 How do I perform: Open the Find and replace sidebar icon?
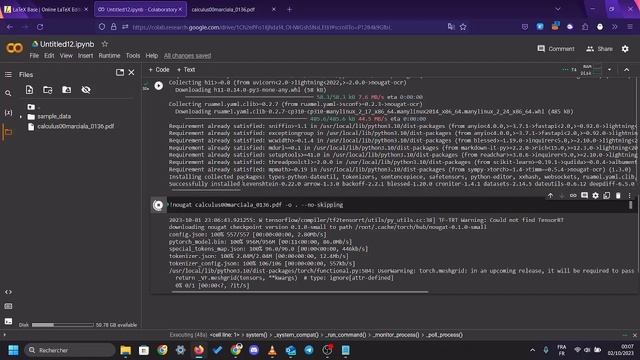pos(8,93)
